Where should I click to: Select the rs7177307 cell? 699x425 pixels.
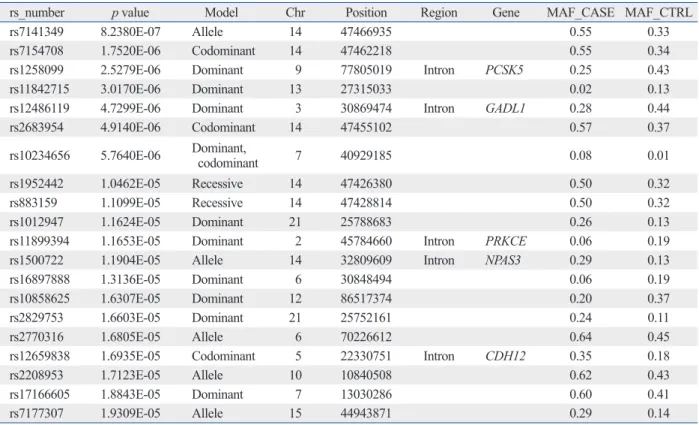click(37, 414)
